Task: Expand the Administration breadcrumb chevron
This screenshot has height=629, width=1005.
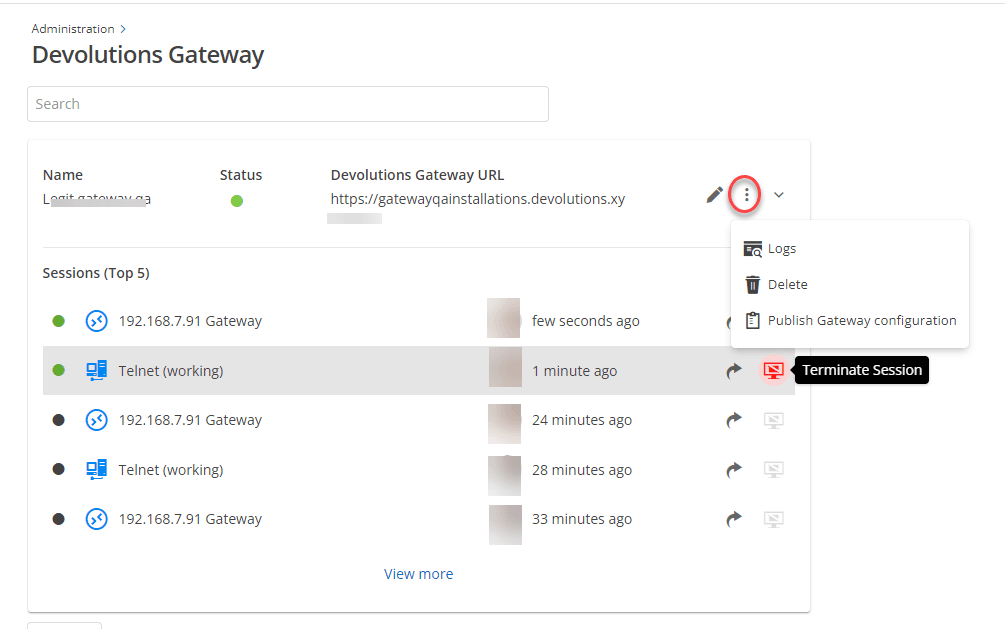Action: pyautogui.click(x=122, y=28)
